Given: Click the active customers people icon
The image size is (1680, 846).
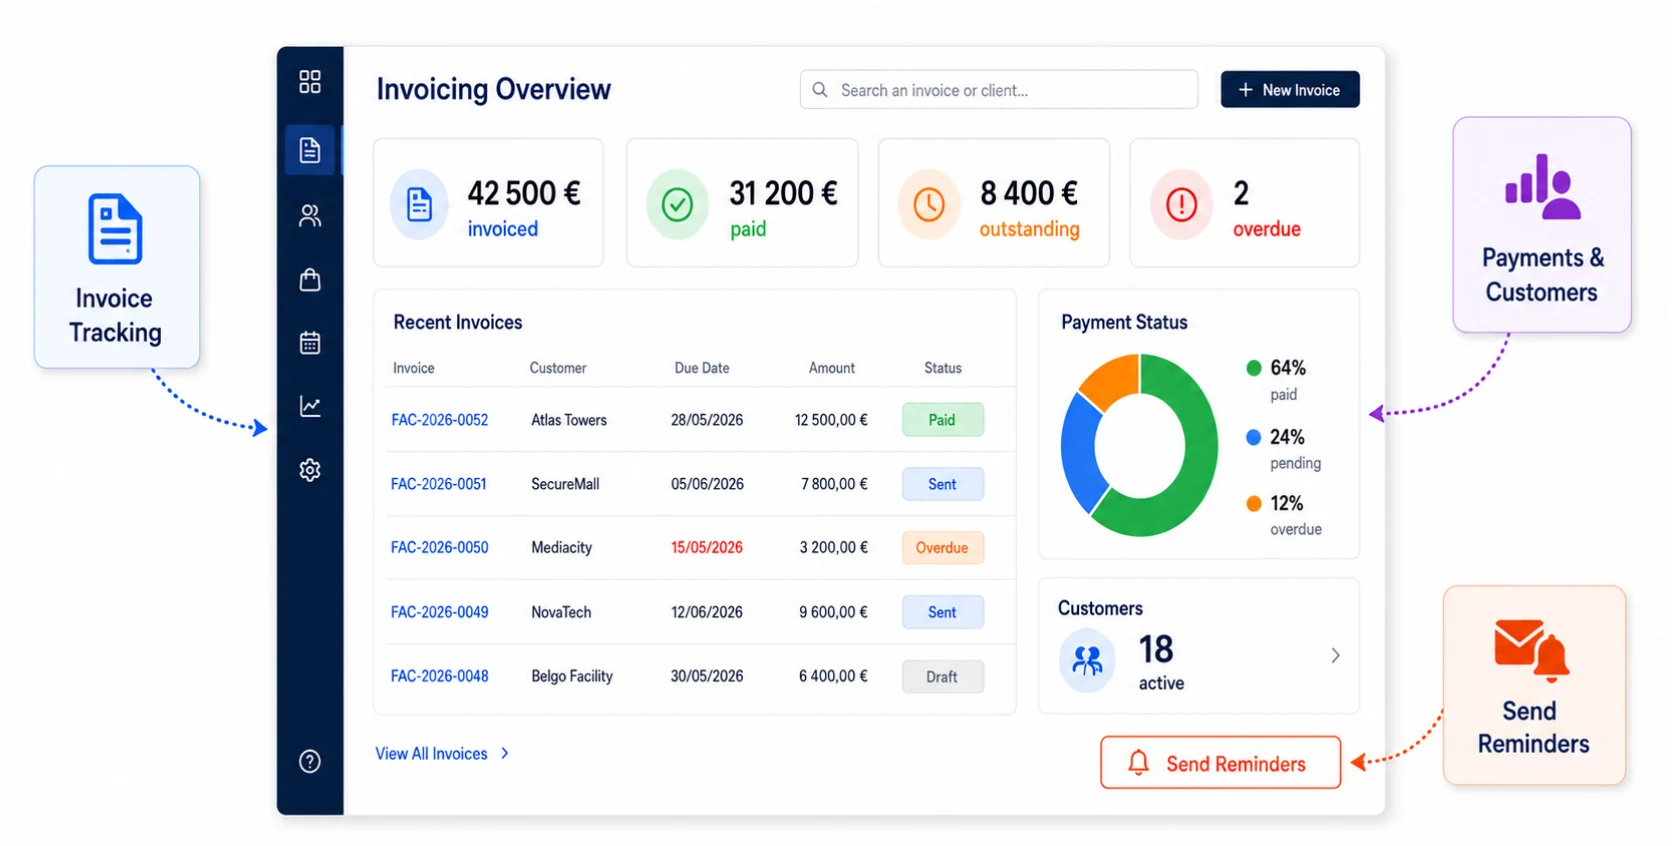Looking at the screenshot, I should click(x=1087, y=660).
